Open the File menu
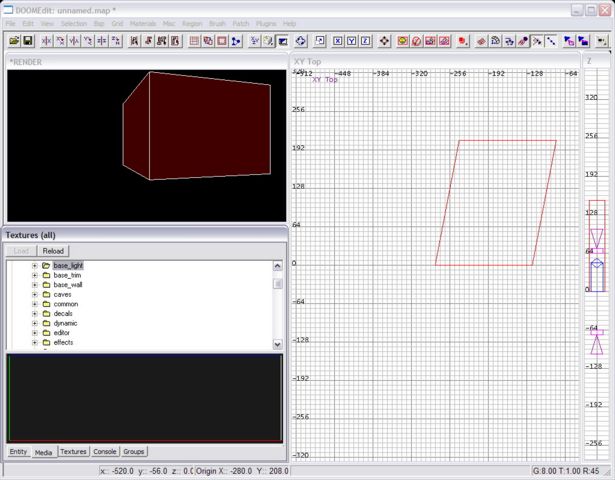The image size is (615, 480). pos(10,24)
